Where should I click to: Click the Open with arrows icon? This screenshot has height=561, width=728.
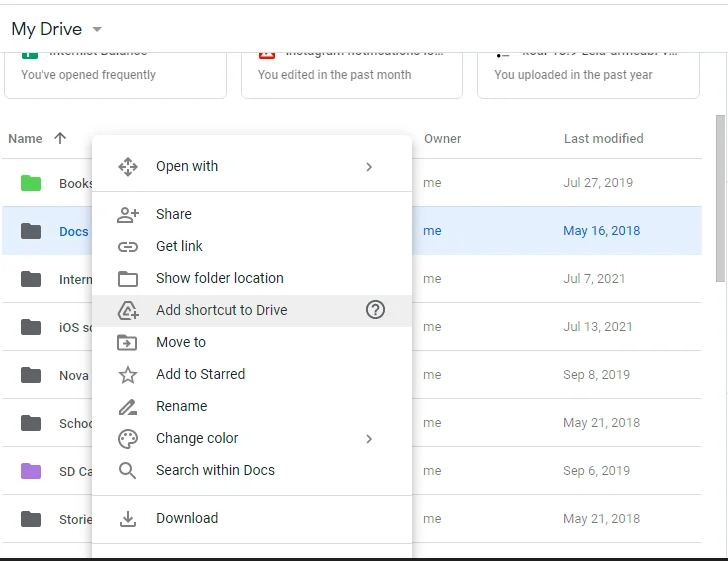click(x=128, y=167)
